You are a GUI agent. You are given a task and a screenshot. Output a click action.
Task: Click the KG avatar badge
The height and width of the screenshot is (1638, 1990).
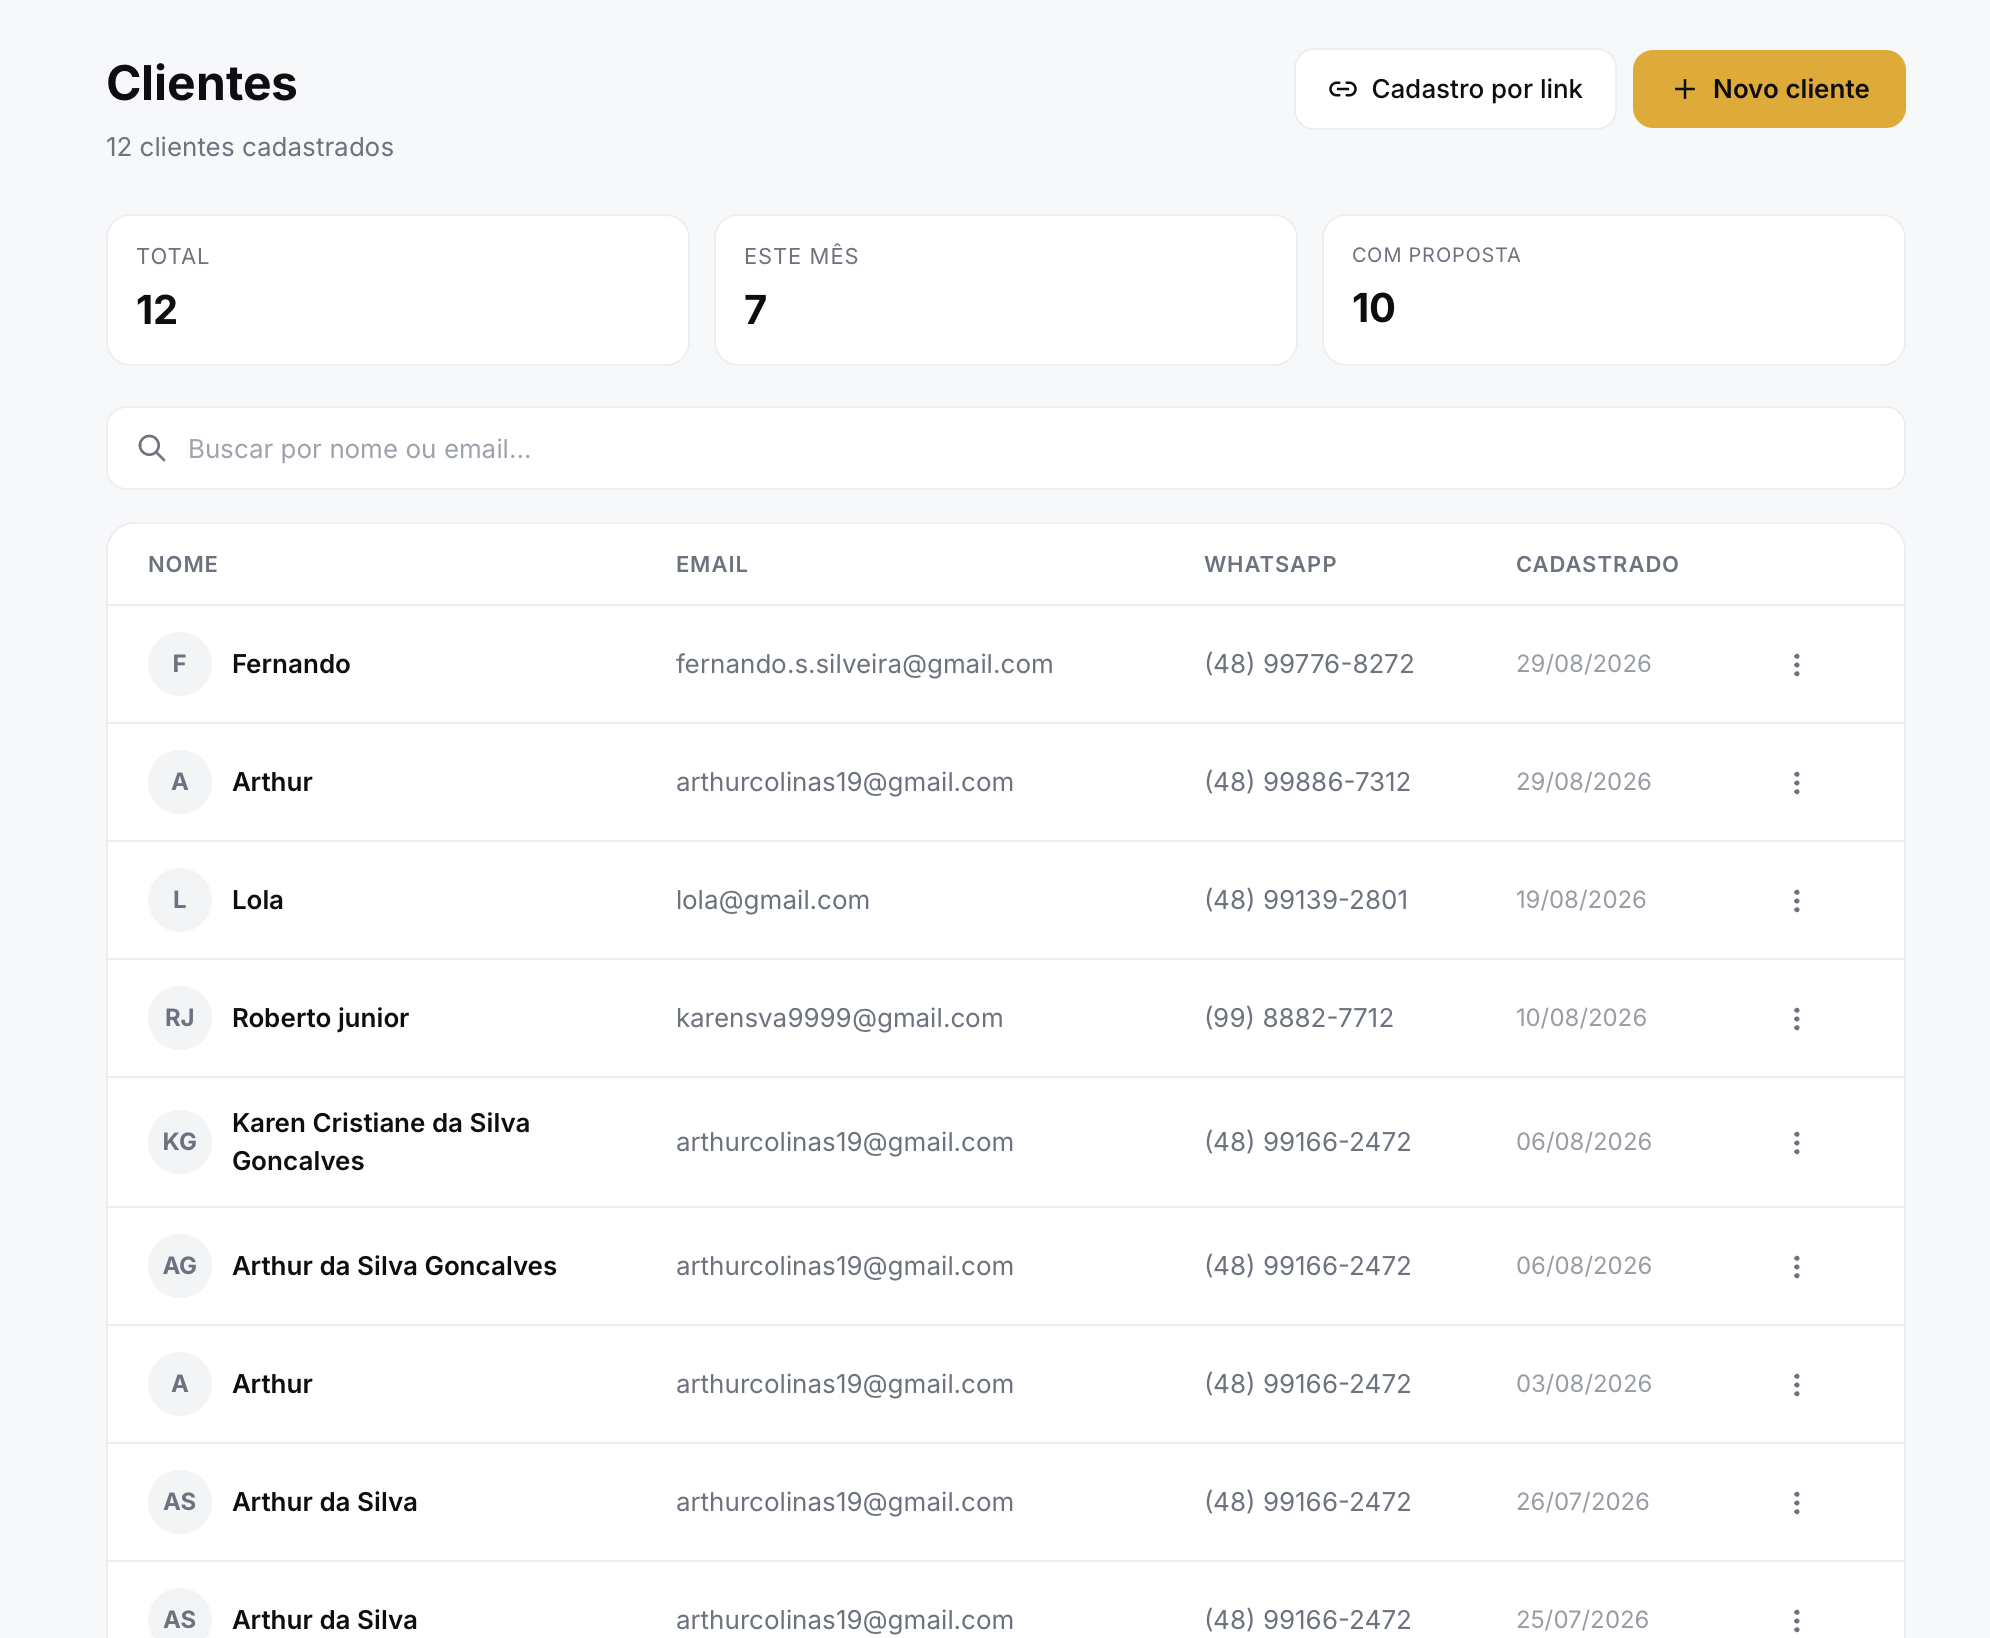(x=180, y=1142)
